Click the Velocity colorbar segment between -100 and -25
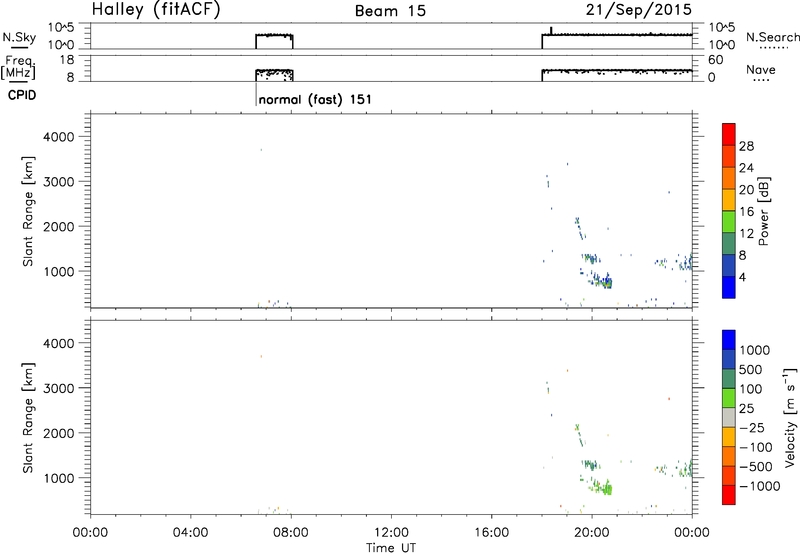This screenshot has height=554, width=800. (729, 437)
